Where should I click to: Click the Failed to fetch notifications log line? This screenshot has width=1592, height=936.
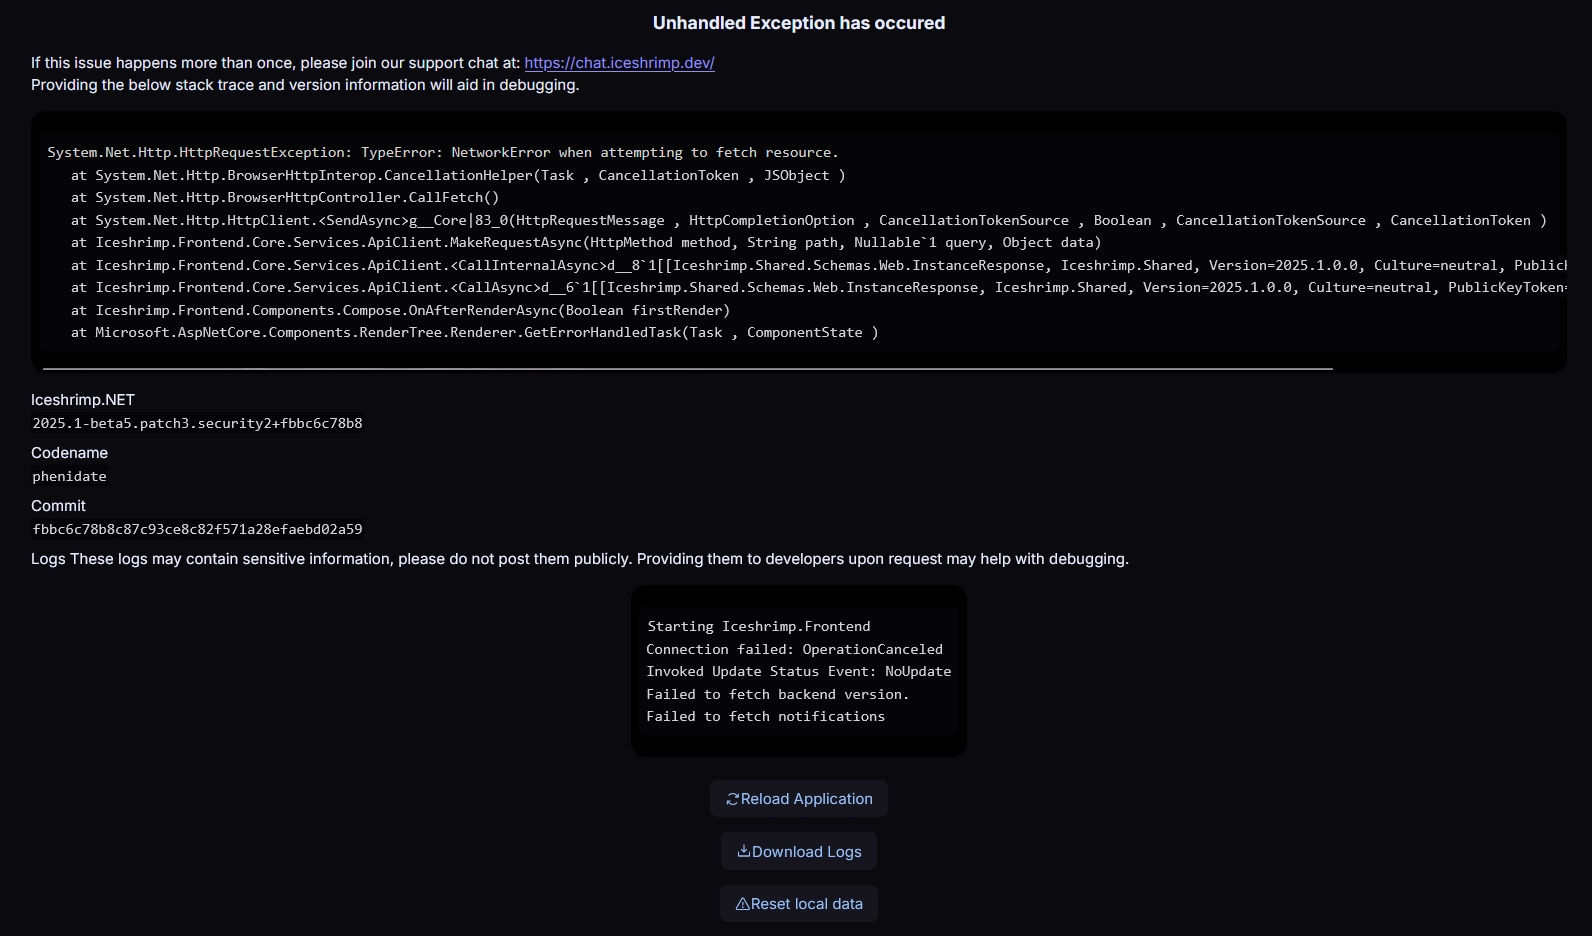click(765, 716)
